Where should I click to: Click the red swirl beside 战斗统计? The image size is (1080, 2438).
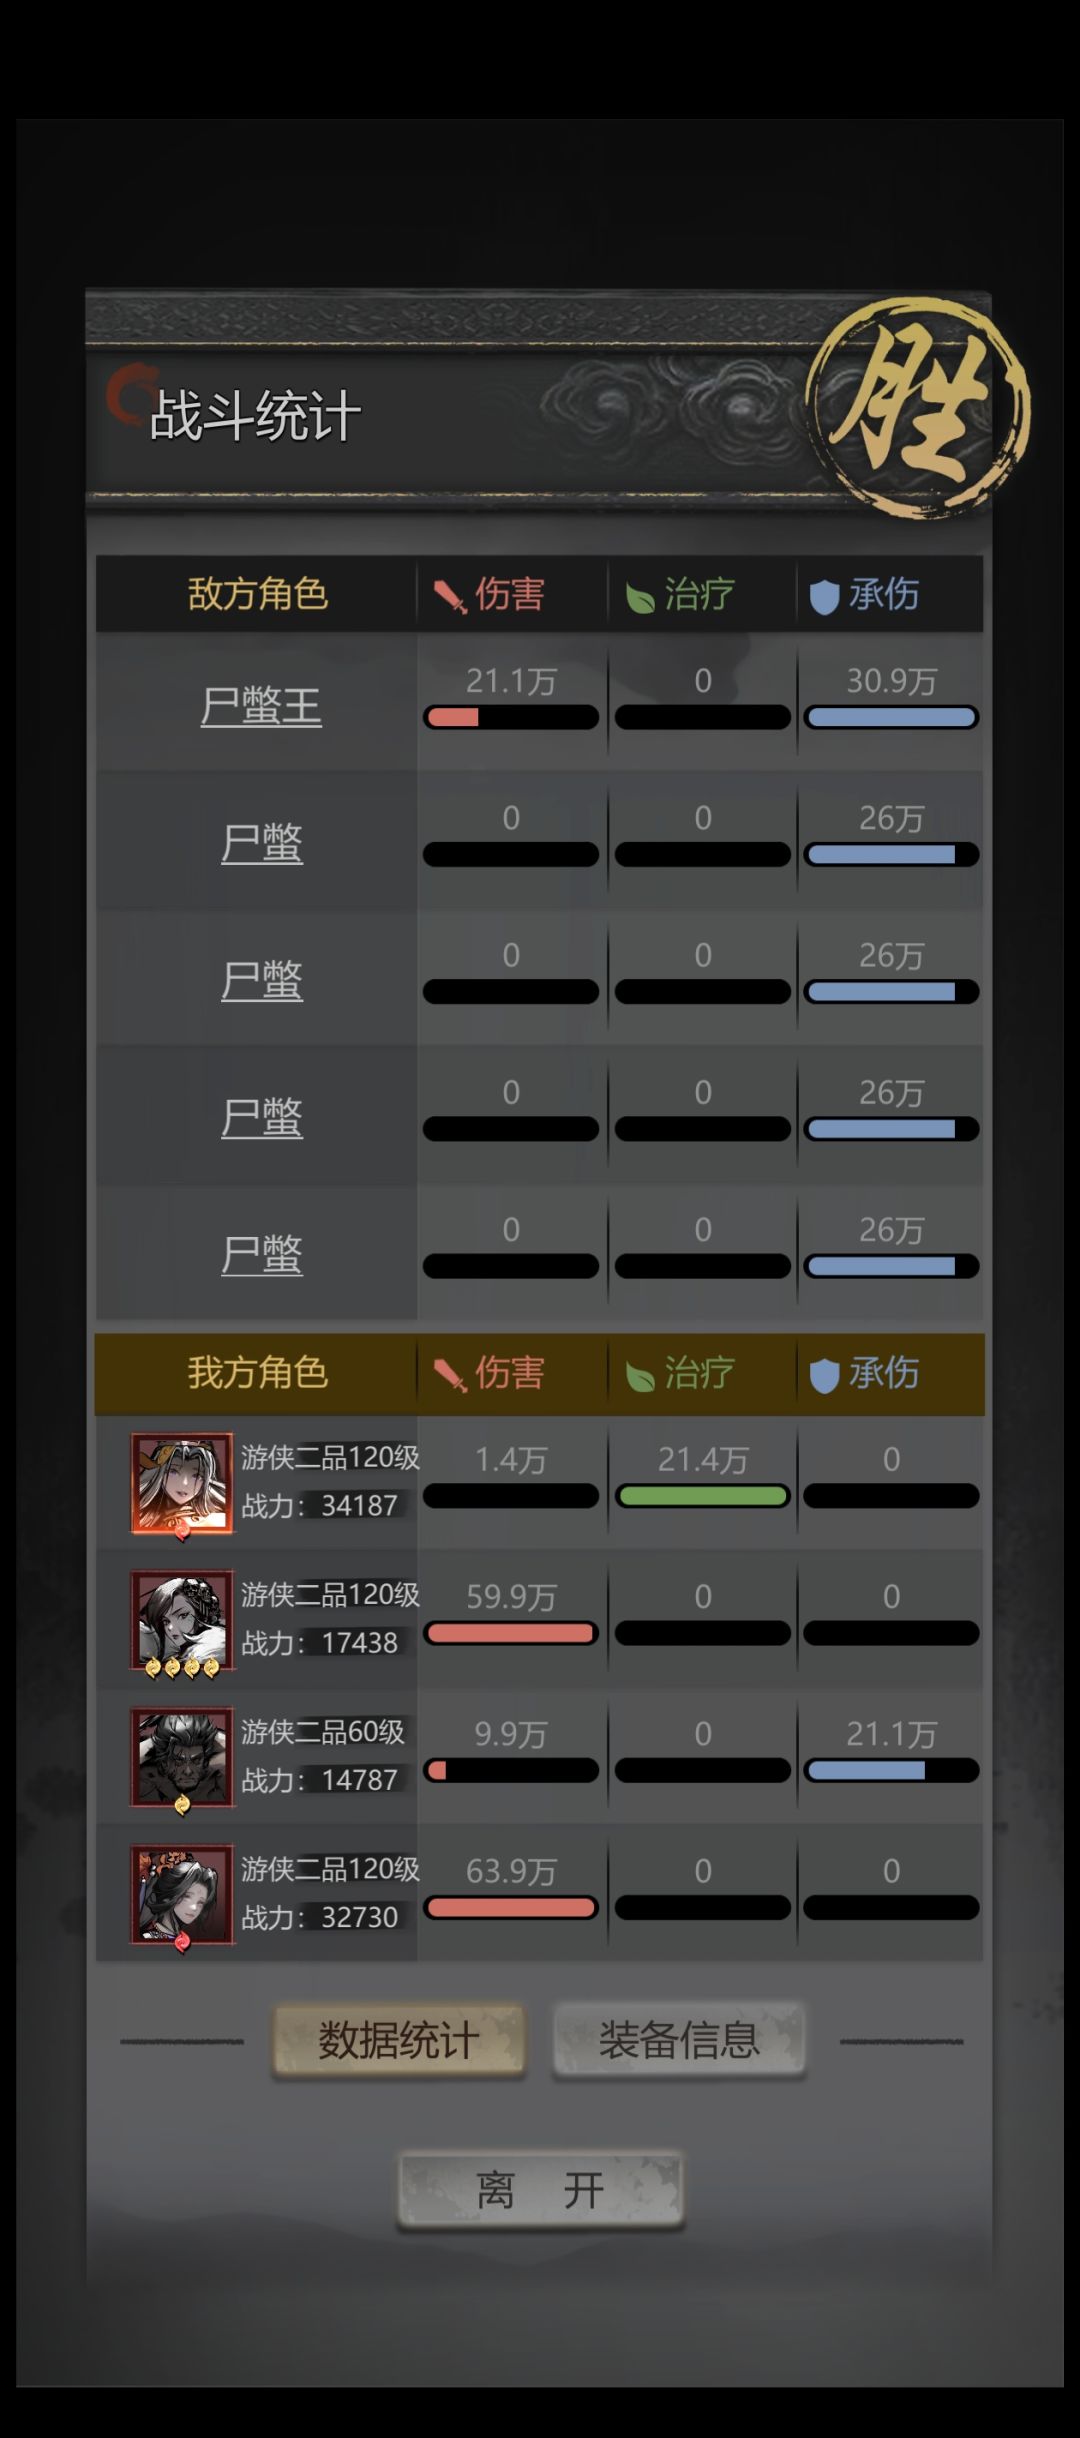pyautogui.click(x=128, y=395)
